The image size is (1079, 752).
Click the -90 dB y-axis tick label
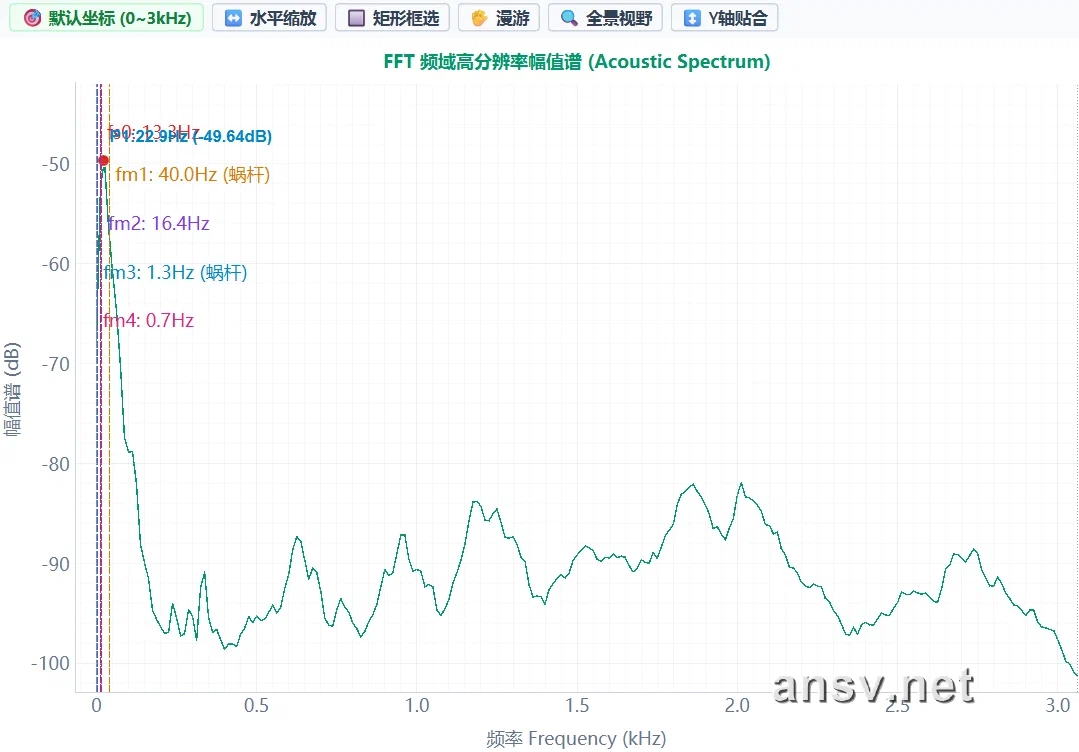click(x=55, y=564)
